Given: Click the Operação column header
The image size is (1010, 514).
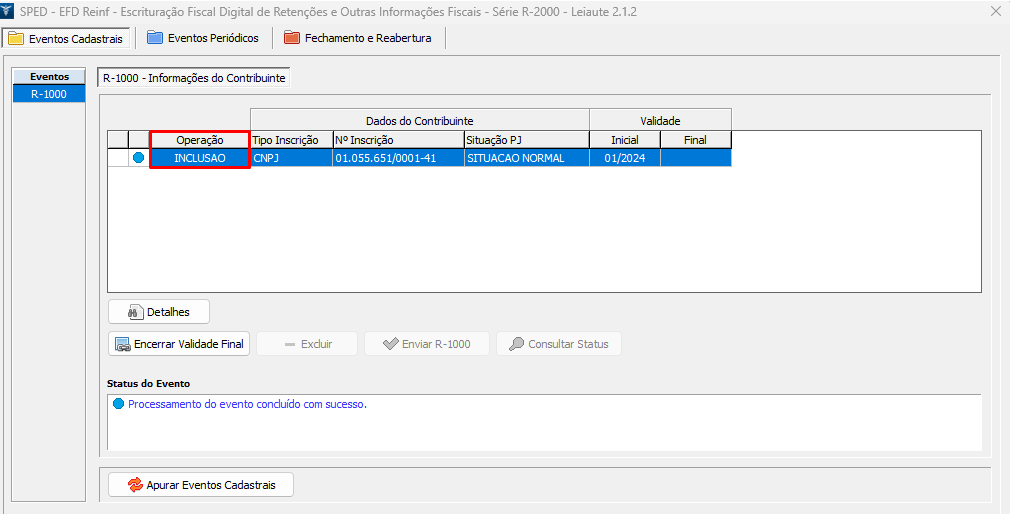Looking at the screenshot, I should click(199, 140).
